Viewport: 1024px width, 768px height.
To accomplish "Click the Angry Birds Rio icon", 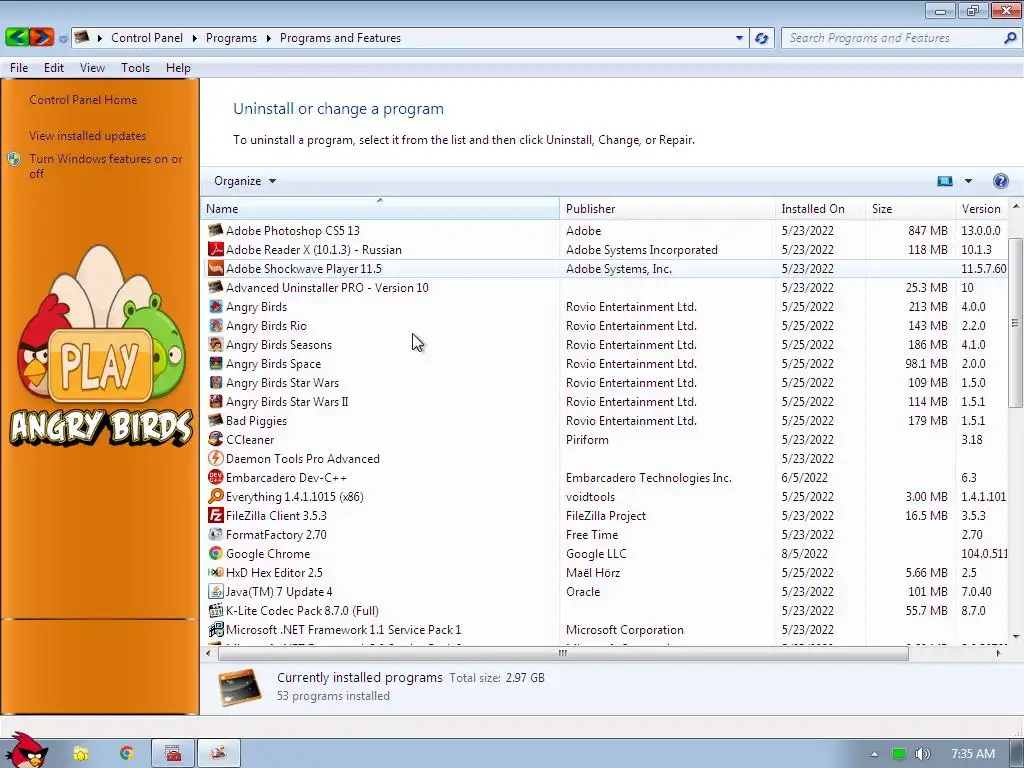I will (x=216, y=325).
